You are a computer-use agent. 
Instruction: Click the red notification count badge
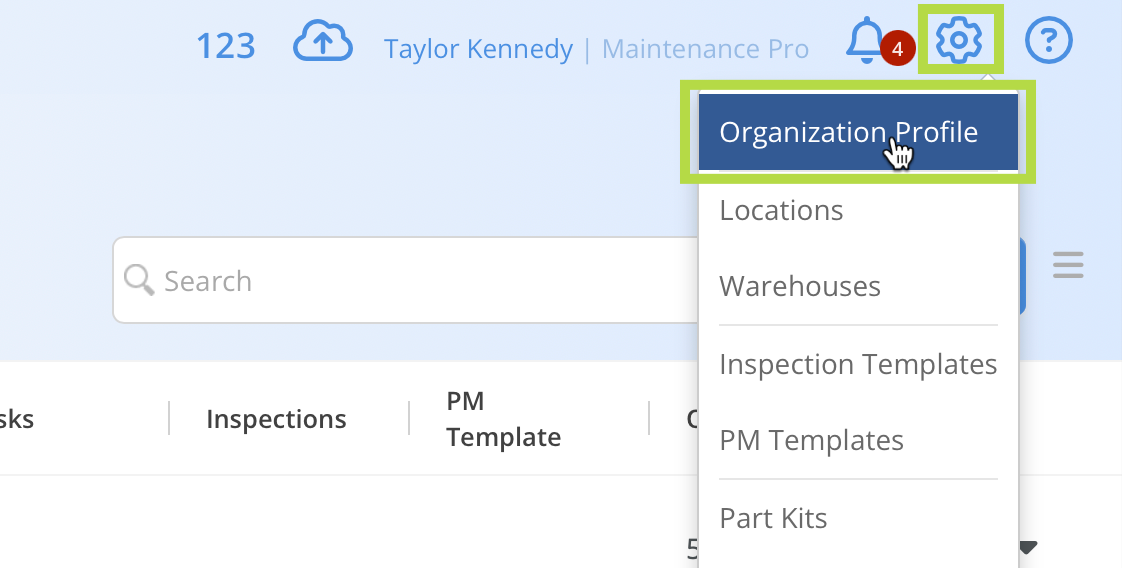pyautogui.click(x=897, y=49)
